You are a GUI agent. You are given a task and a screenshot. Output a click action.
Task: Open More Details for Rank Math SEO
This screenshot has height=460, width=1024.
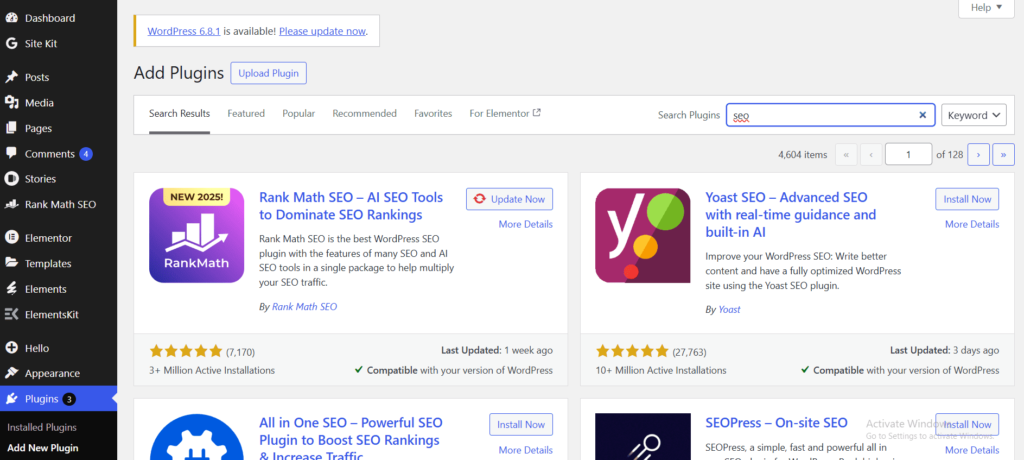coord(526,224)
